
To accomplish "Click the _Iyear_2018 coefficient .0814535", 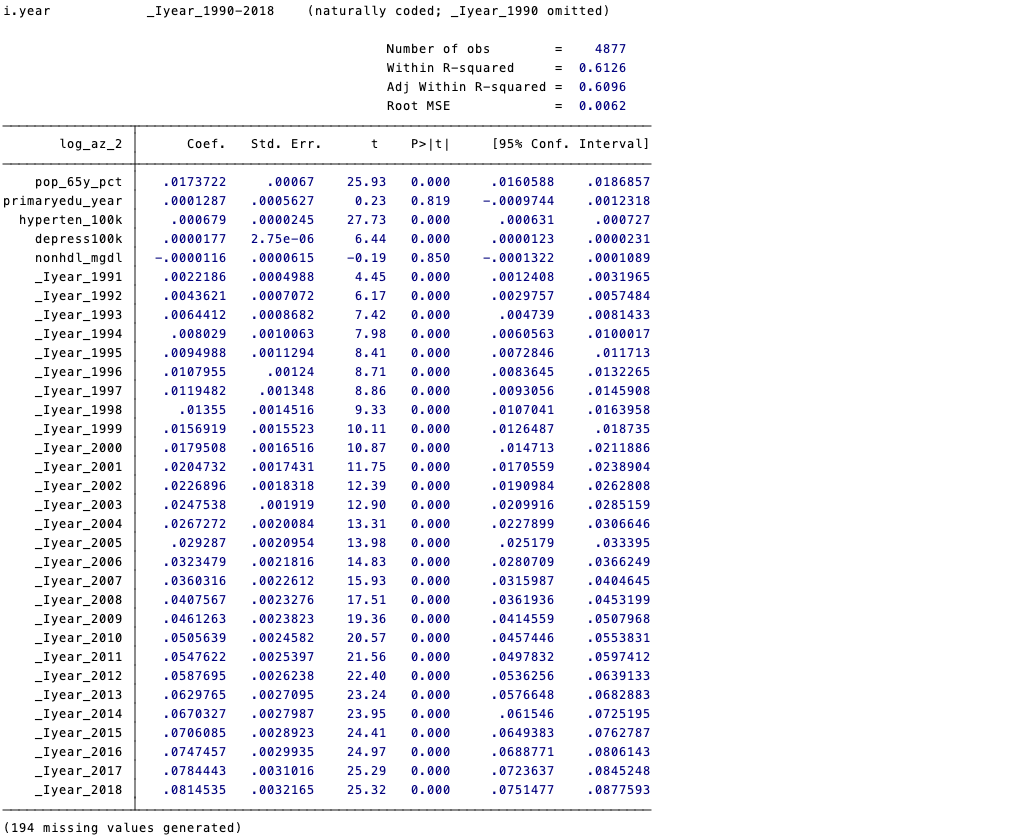I will click(x=194, y=790).
